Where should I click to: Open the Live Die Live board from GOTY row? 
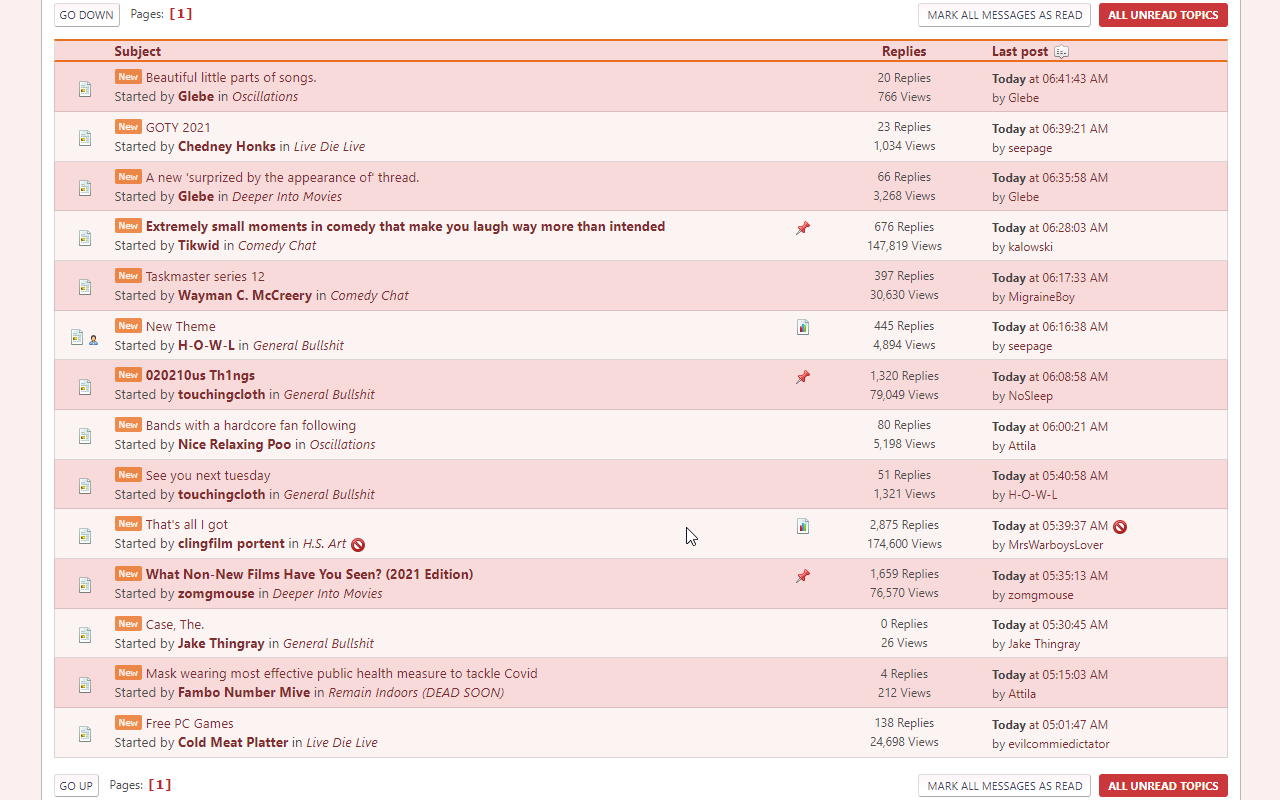[x=329, y=147]
